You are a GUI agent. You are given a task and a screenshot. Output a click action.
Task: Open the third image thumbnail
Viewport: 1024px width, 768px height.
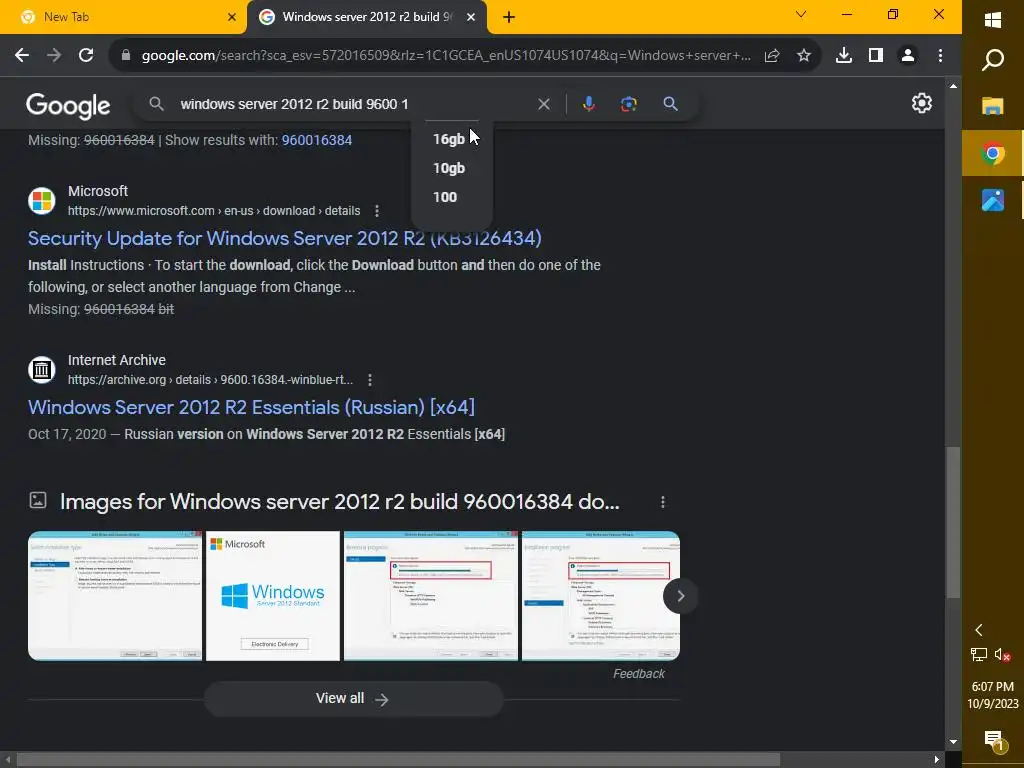431,596
